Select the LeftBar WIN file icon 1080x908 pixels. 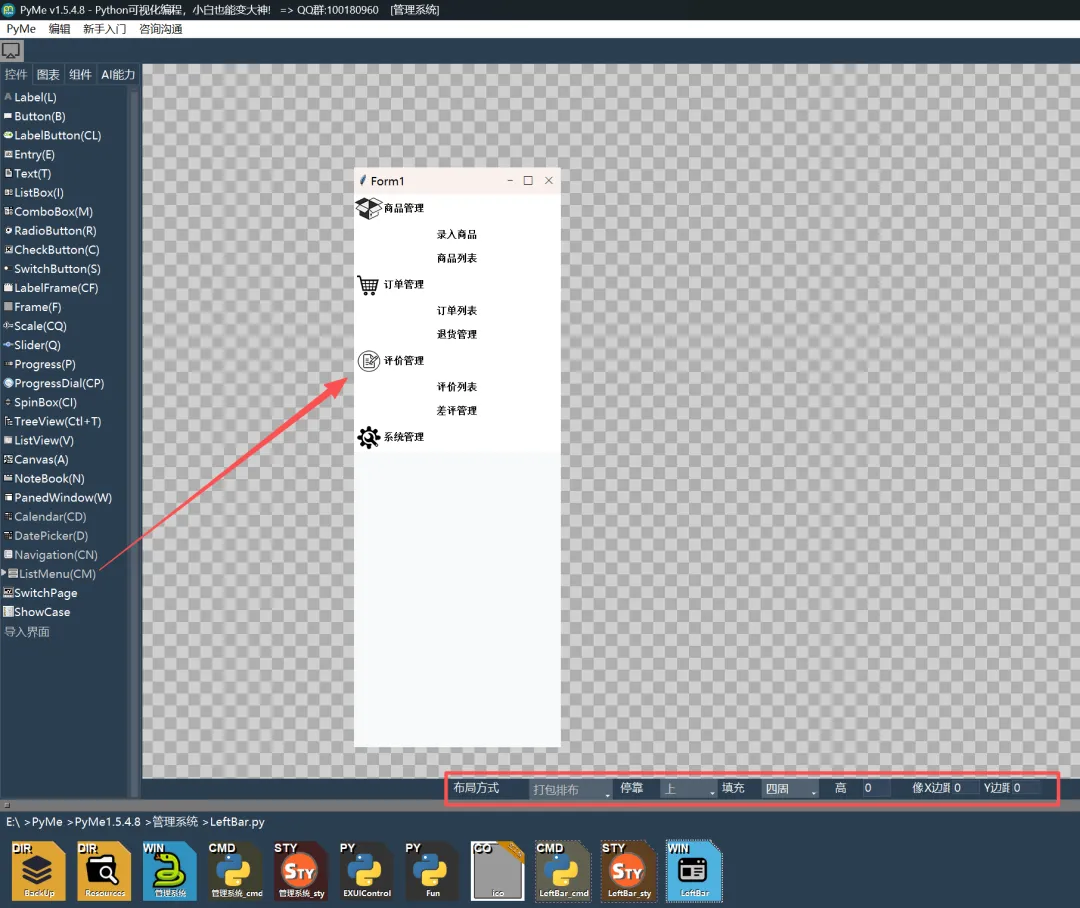[694, 871]
